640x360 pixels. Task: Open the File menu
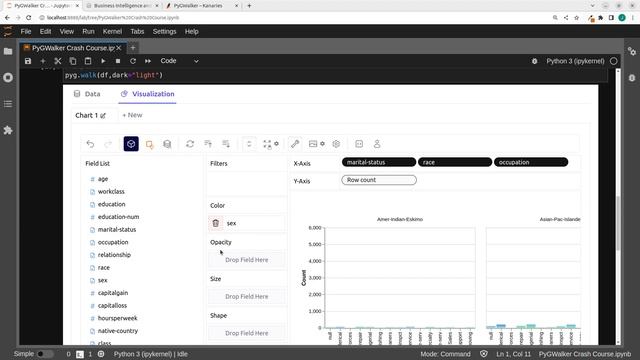click(x=26, y=31)
